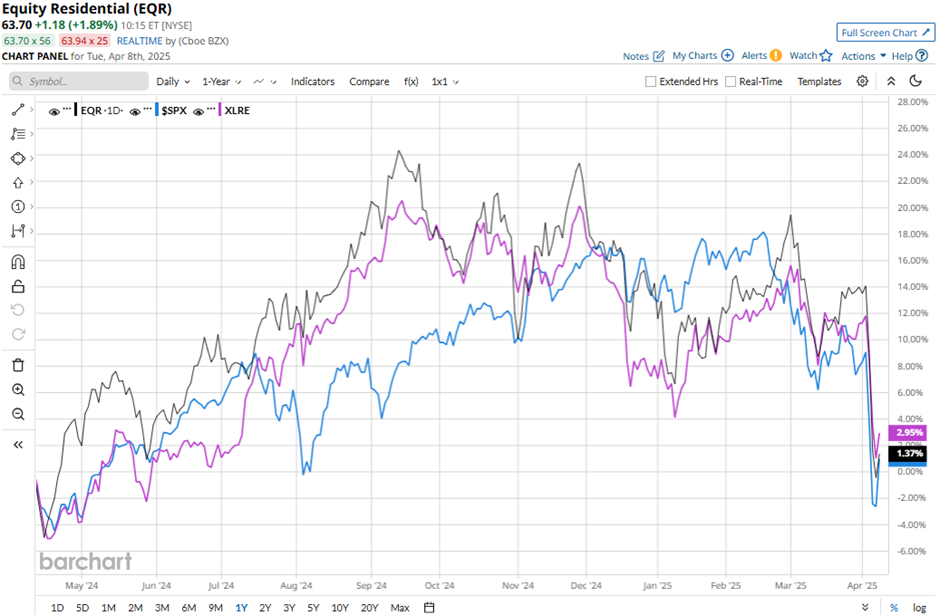
Task: Toggle the drawing lock icon
Action: click(x=18, y=286)
